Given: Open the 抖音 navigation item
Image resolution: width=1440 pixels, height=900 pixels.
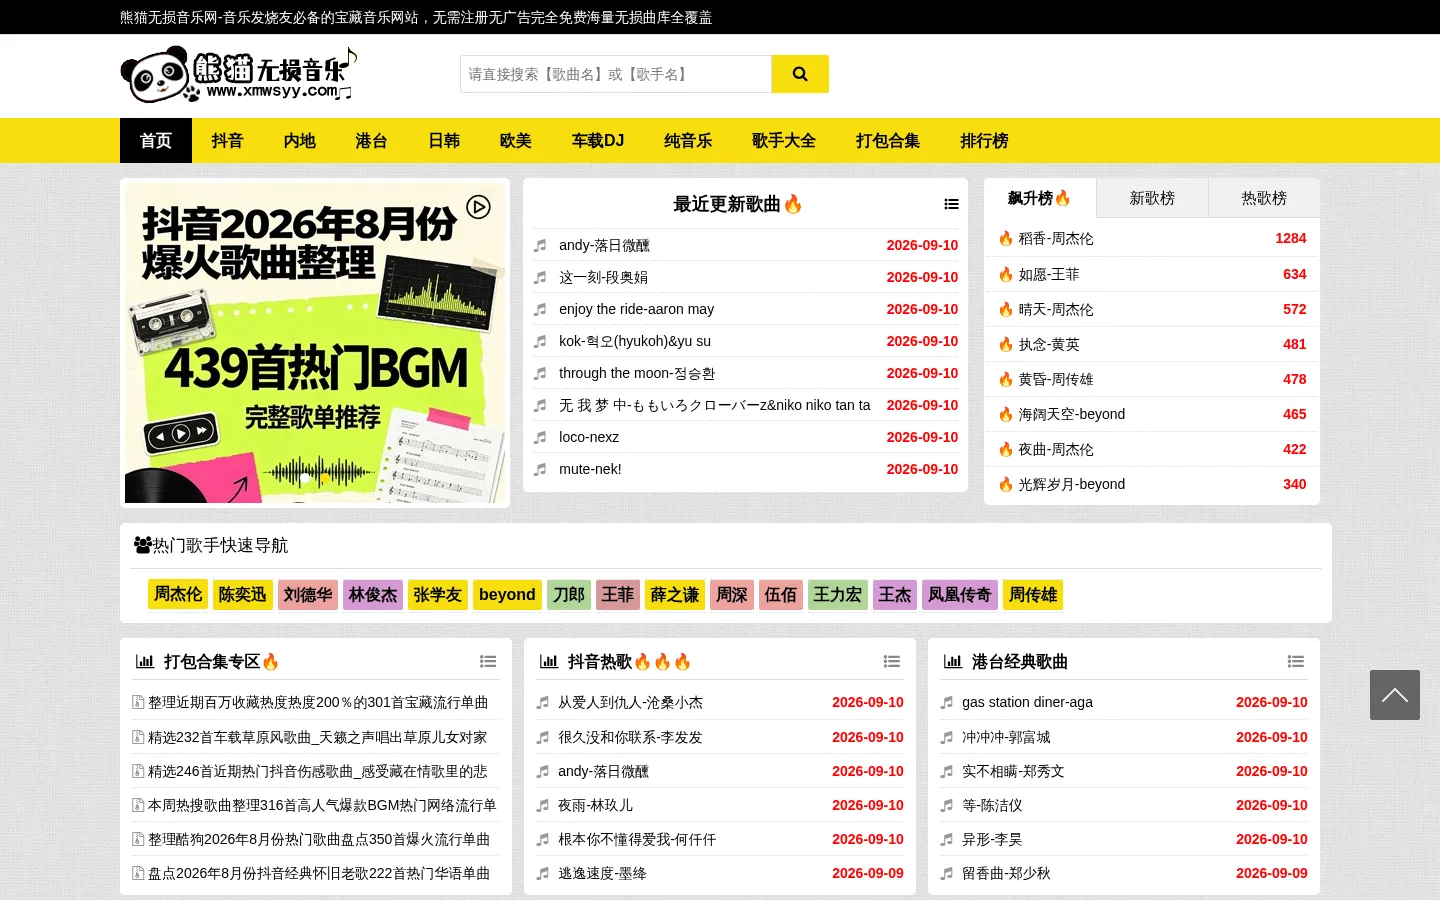Looking at the screenshot, I should point(228,140).
